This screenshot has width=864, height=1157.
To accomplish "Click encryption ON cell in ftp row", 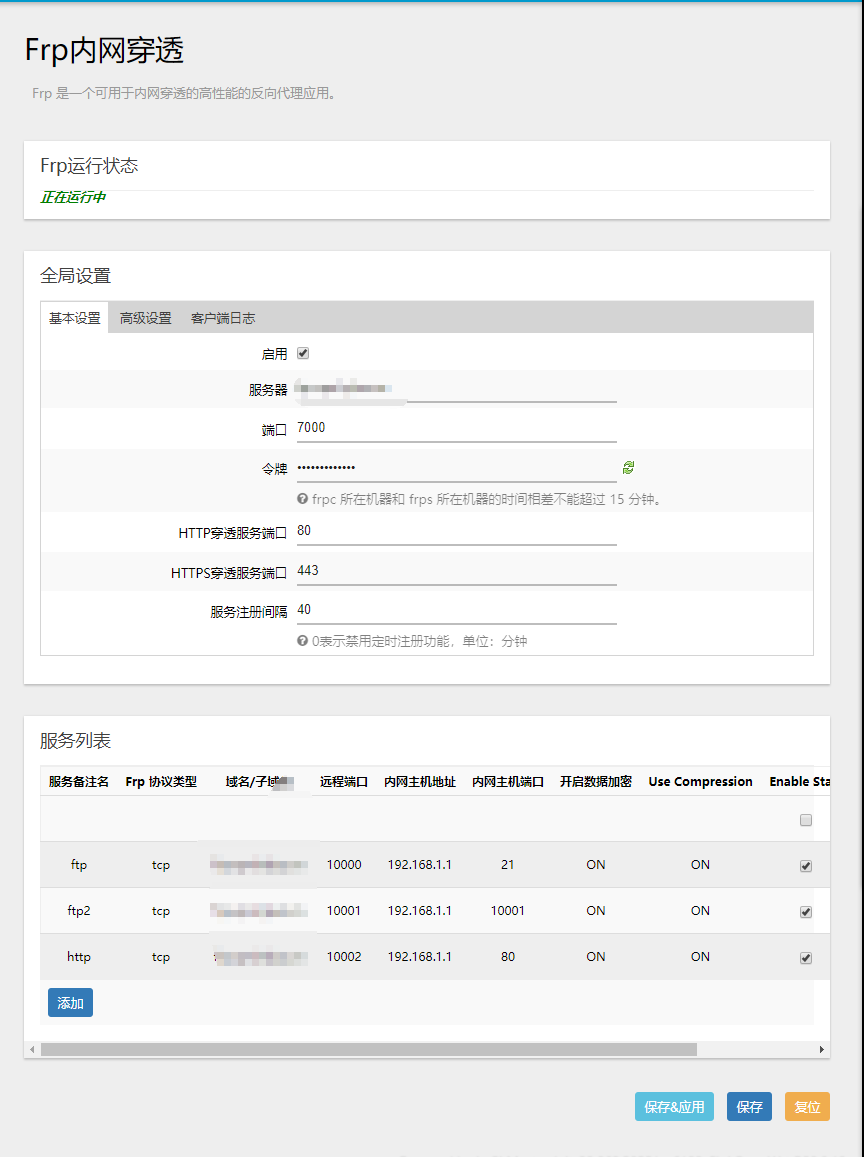I will click(595, 865).
